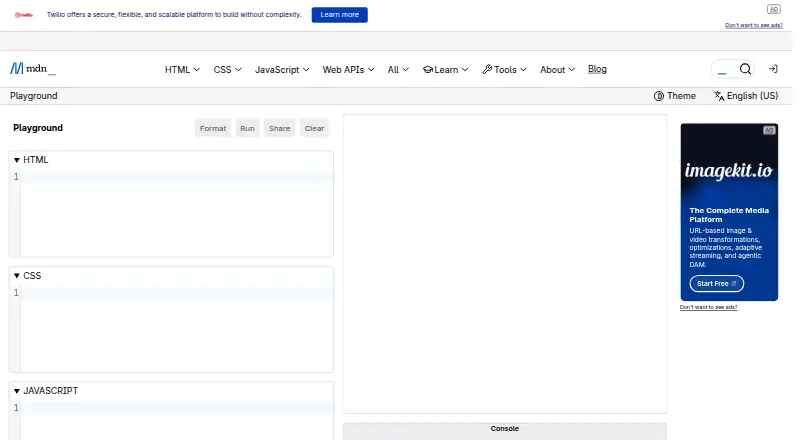Click the Format button

coord(213,129)
